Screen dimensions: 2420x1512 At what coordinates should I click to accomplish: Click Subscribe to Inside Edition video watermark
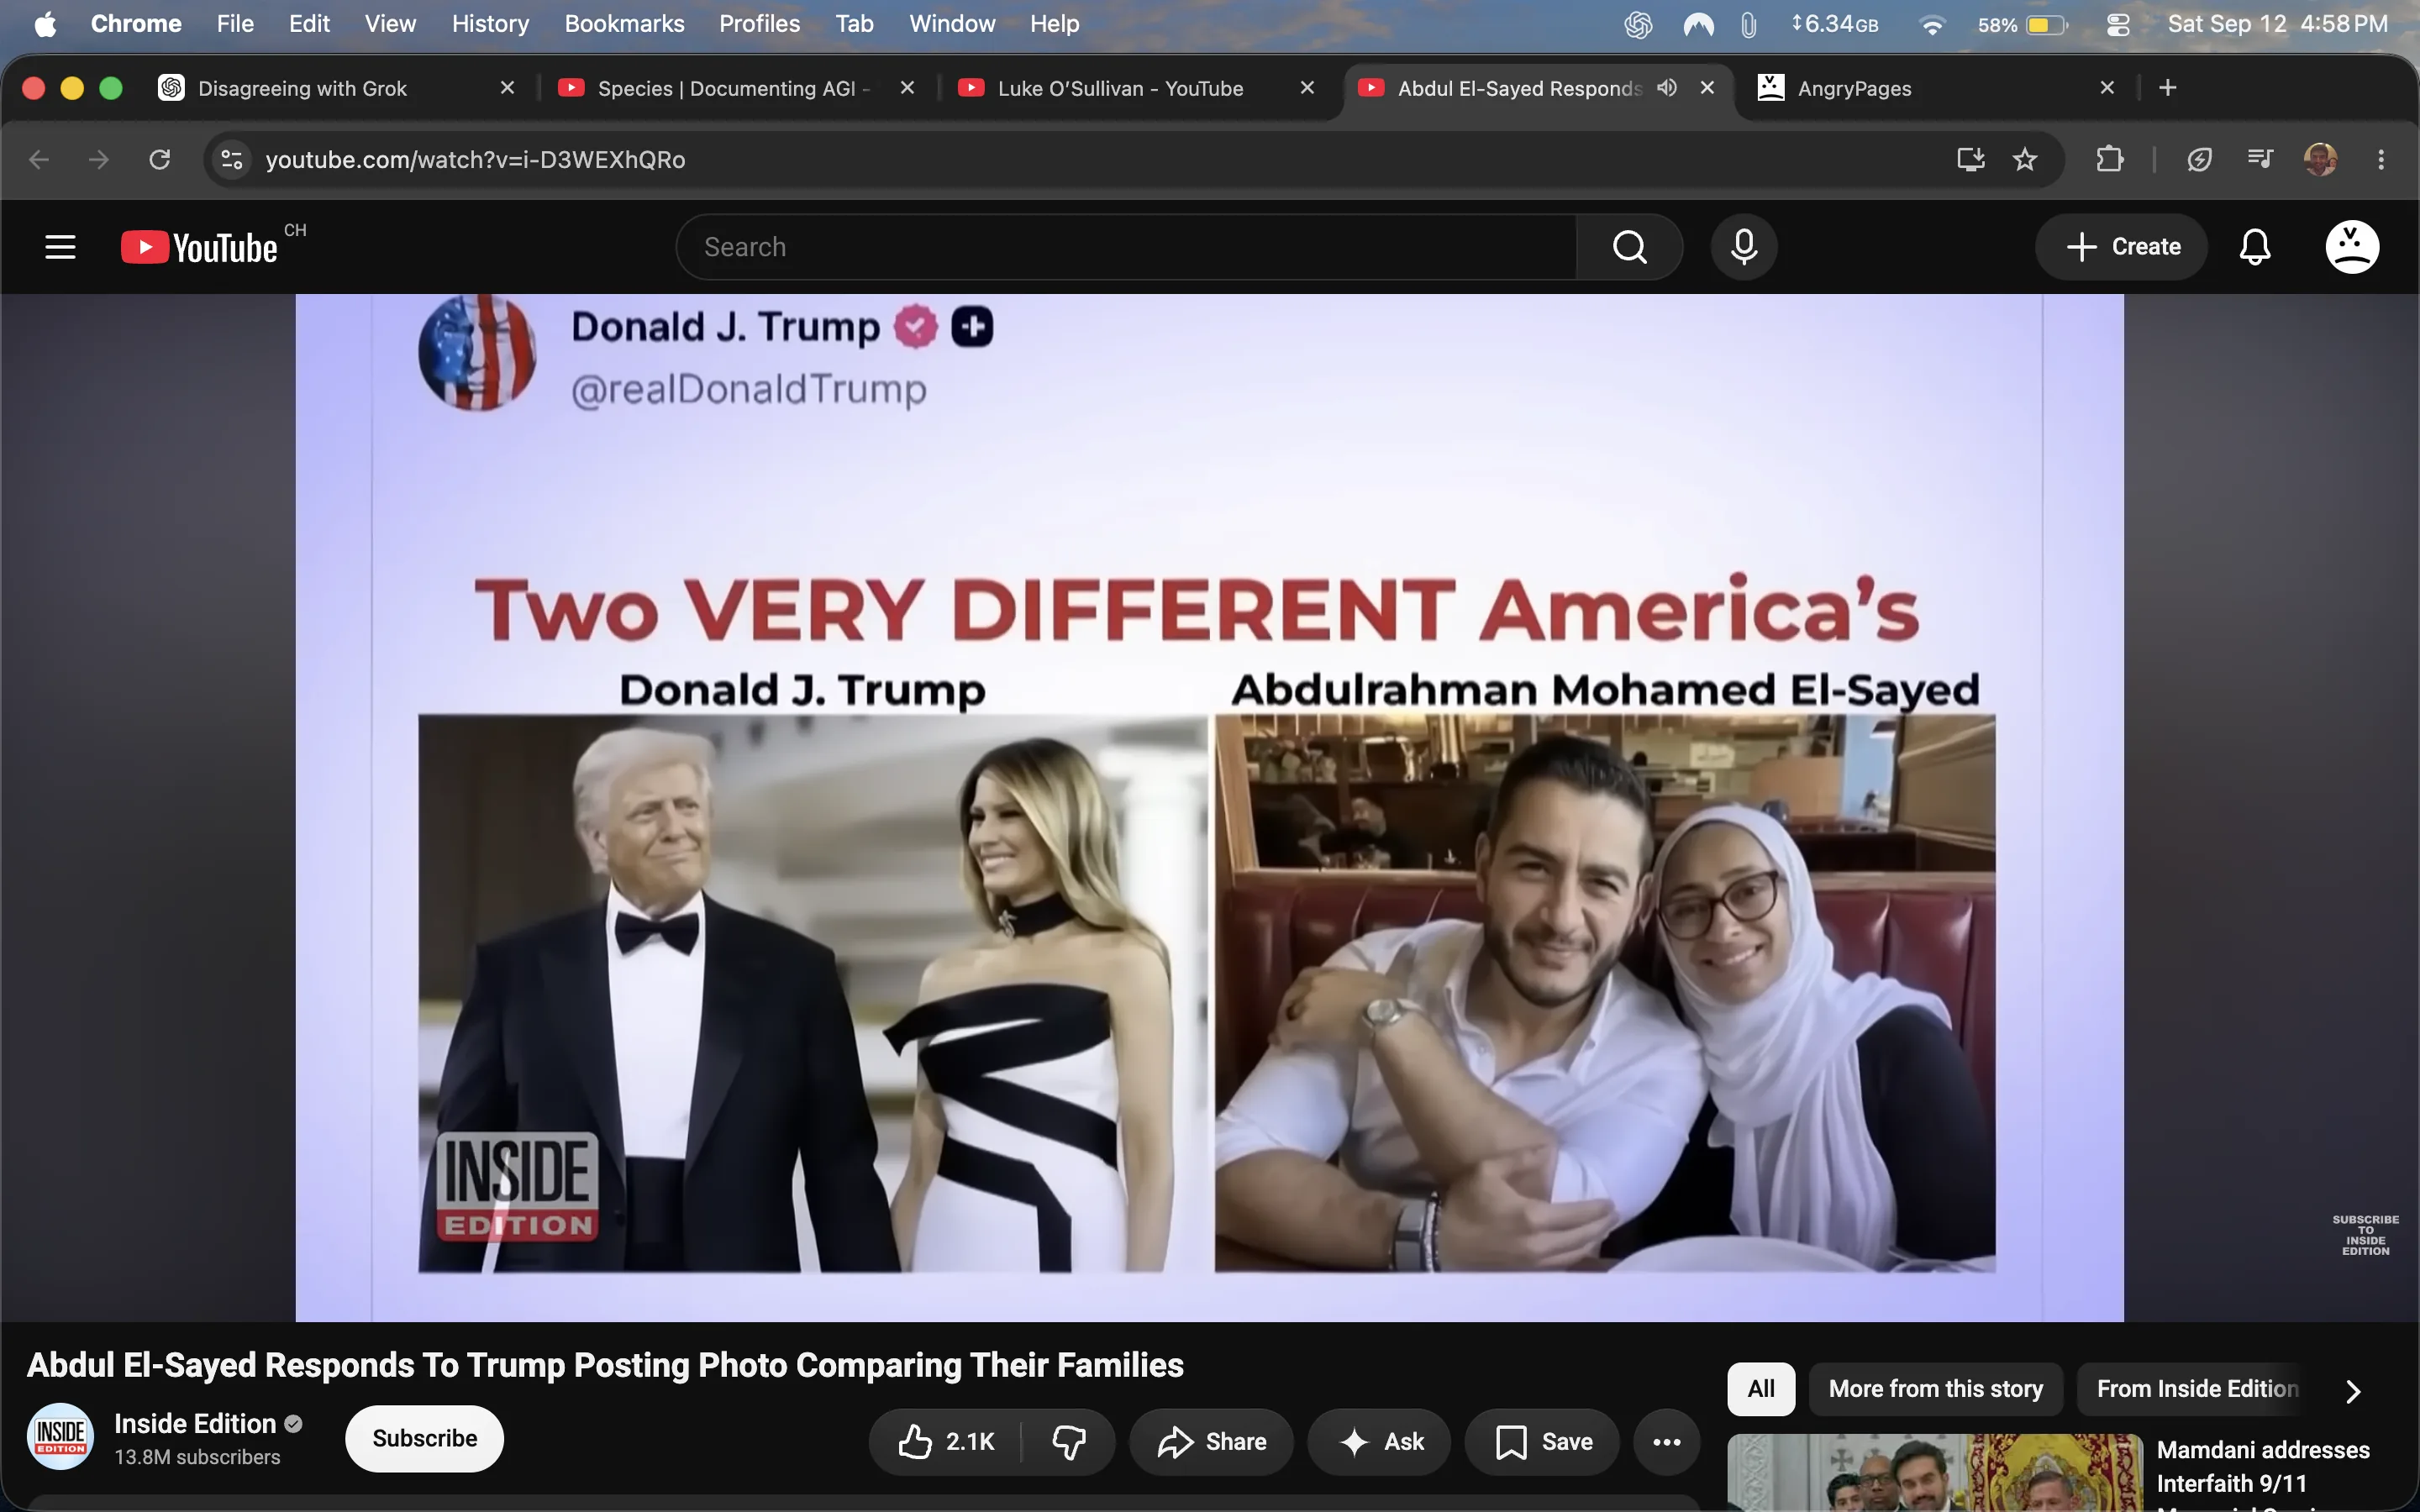2365,1235
